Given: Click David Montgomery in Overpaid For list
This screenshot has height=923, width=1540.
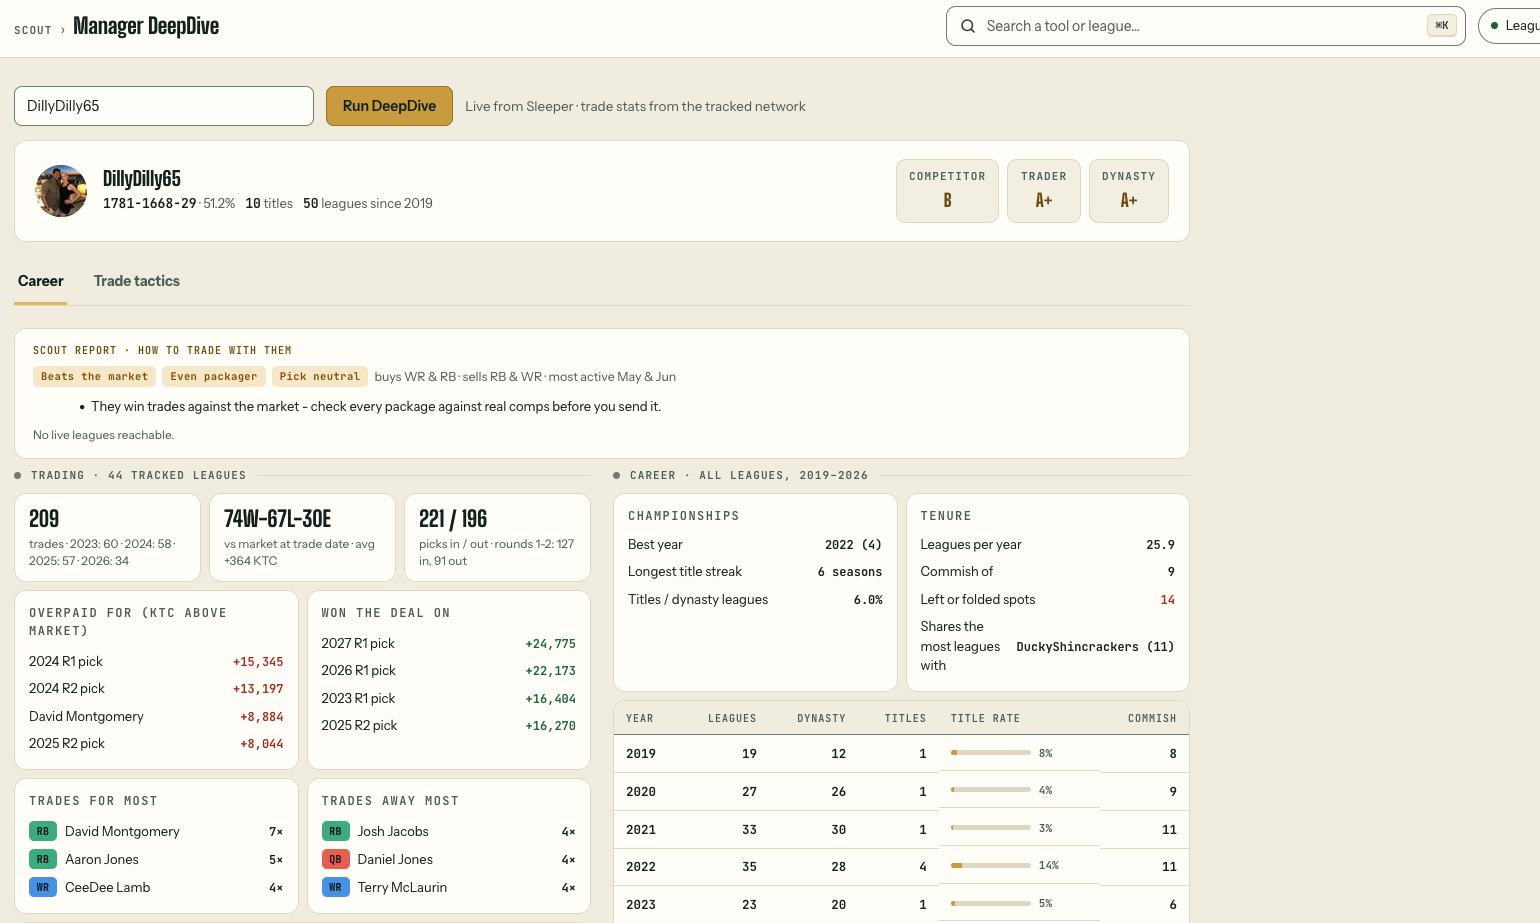Looking at the screenshot, I should coord(86,716).
